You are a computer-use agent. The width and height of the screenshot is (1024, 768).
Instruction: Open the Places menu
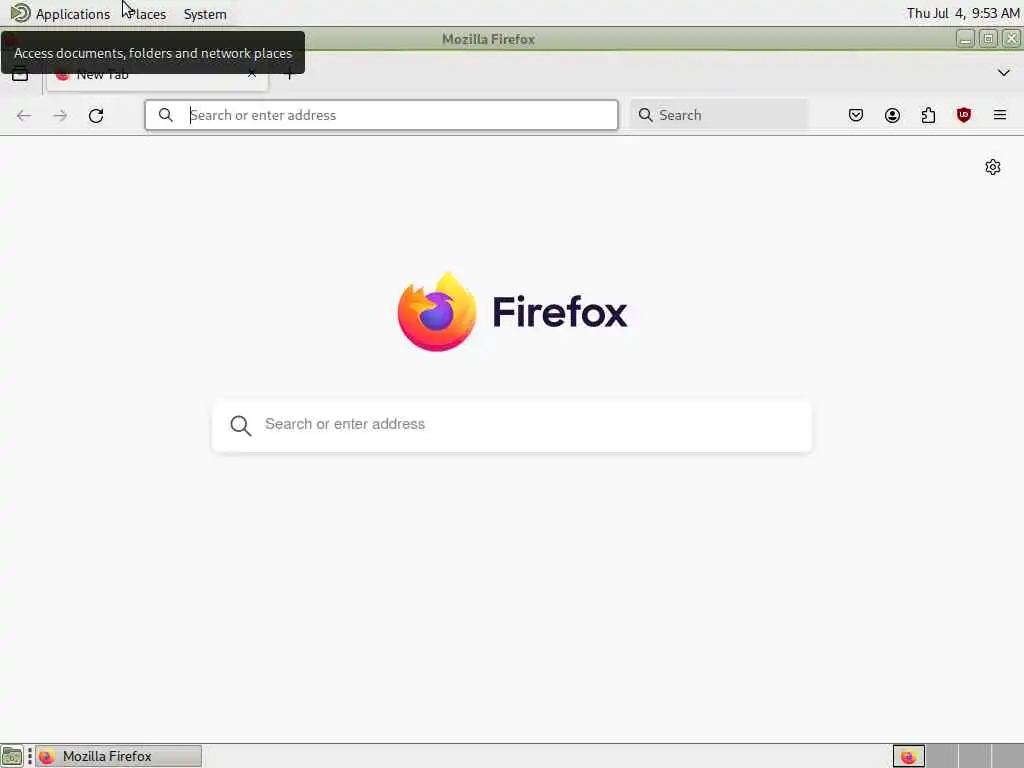pyautogui.click(x=146, y=14)
